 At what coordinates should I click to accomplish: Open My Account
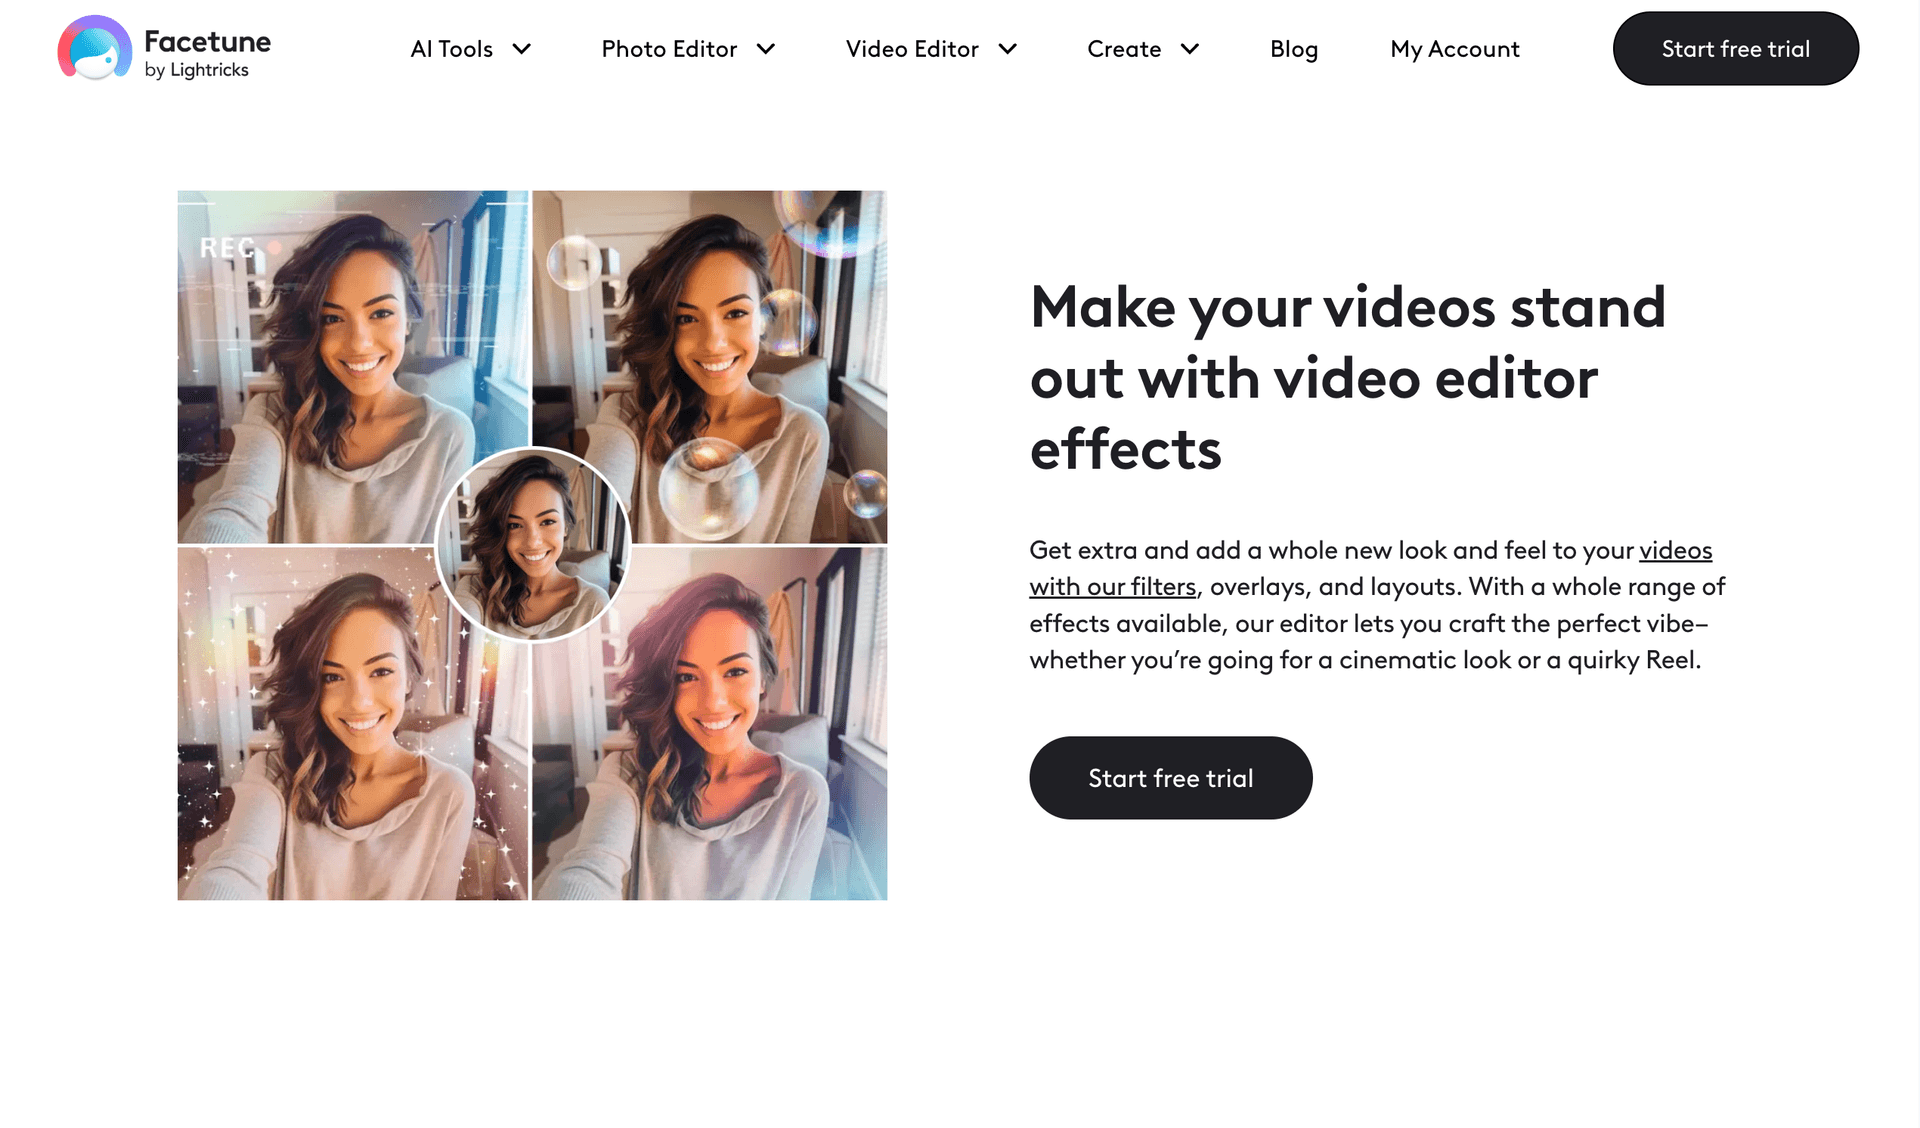[1455, 49]
